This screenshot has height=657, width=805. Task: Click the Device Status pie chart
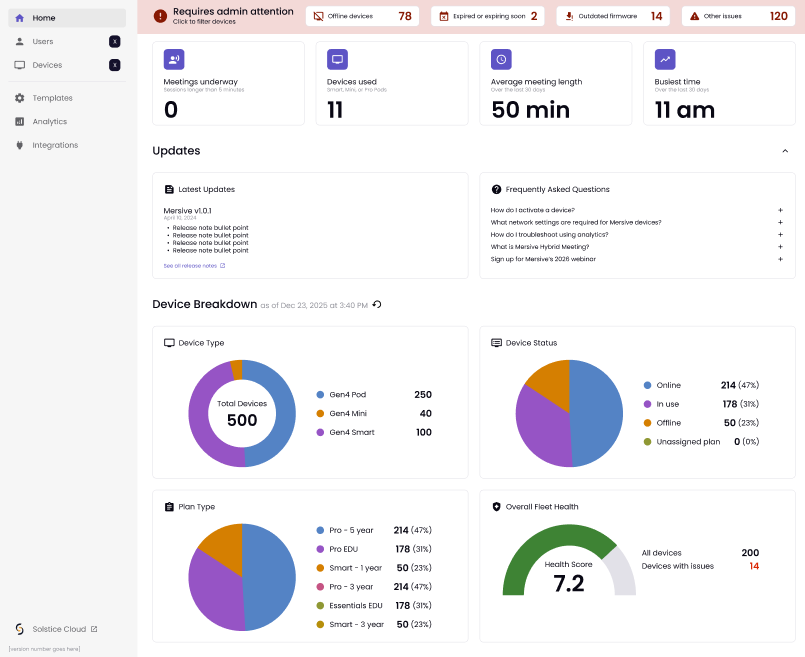coord(569,414)
